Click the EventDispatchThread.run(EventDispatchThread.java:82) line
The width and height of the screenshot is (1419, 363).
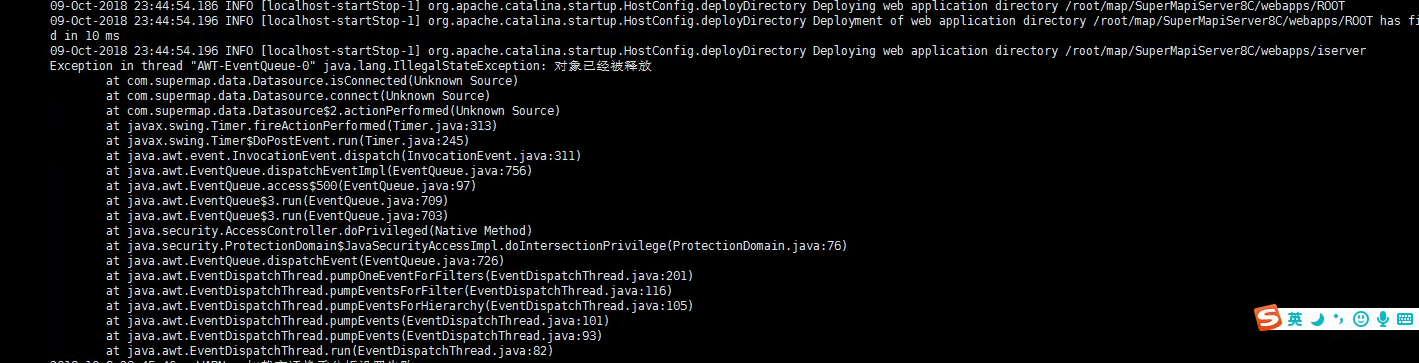click(329, 350)
